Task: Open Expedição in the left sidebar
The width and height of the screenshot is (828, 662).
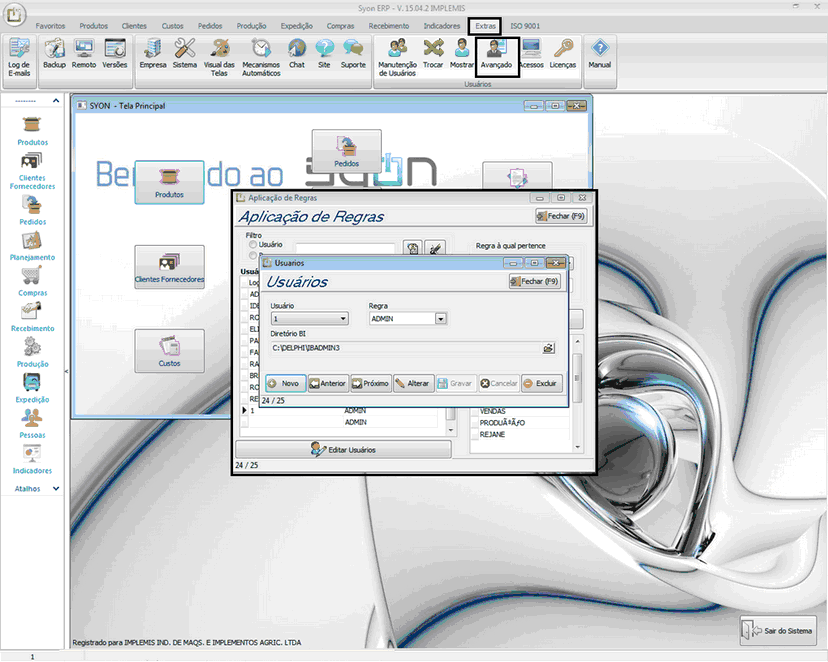Action: coord(32,388)
